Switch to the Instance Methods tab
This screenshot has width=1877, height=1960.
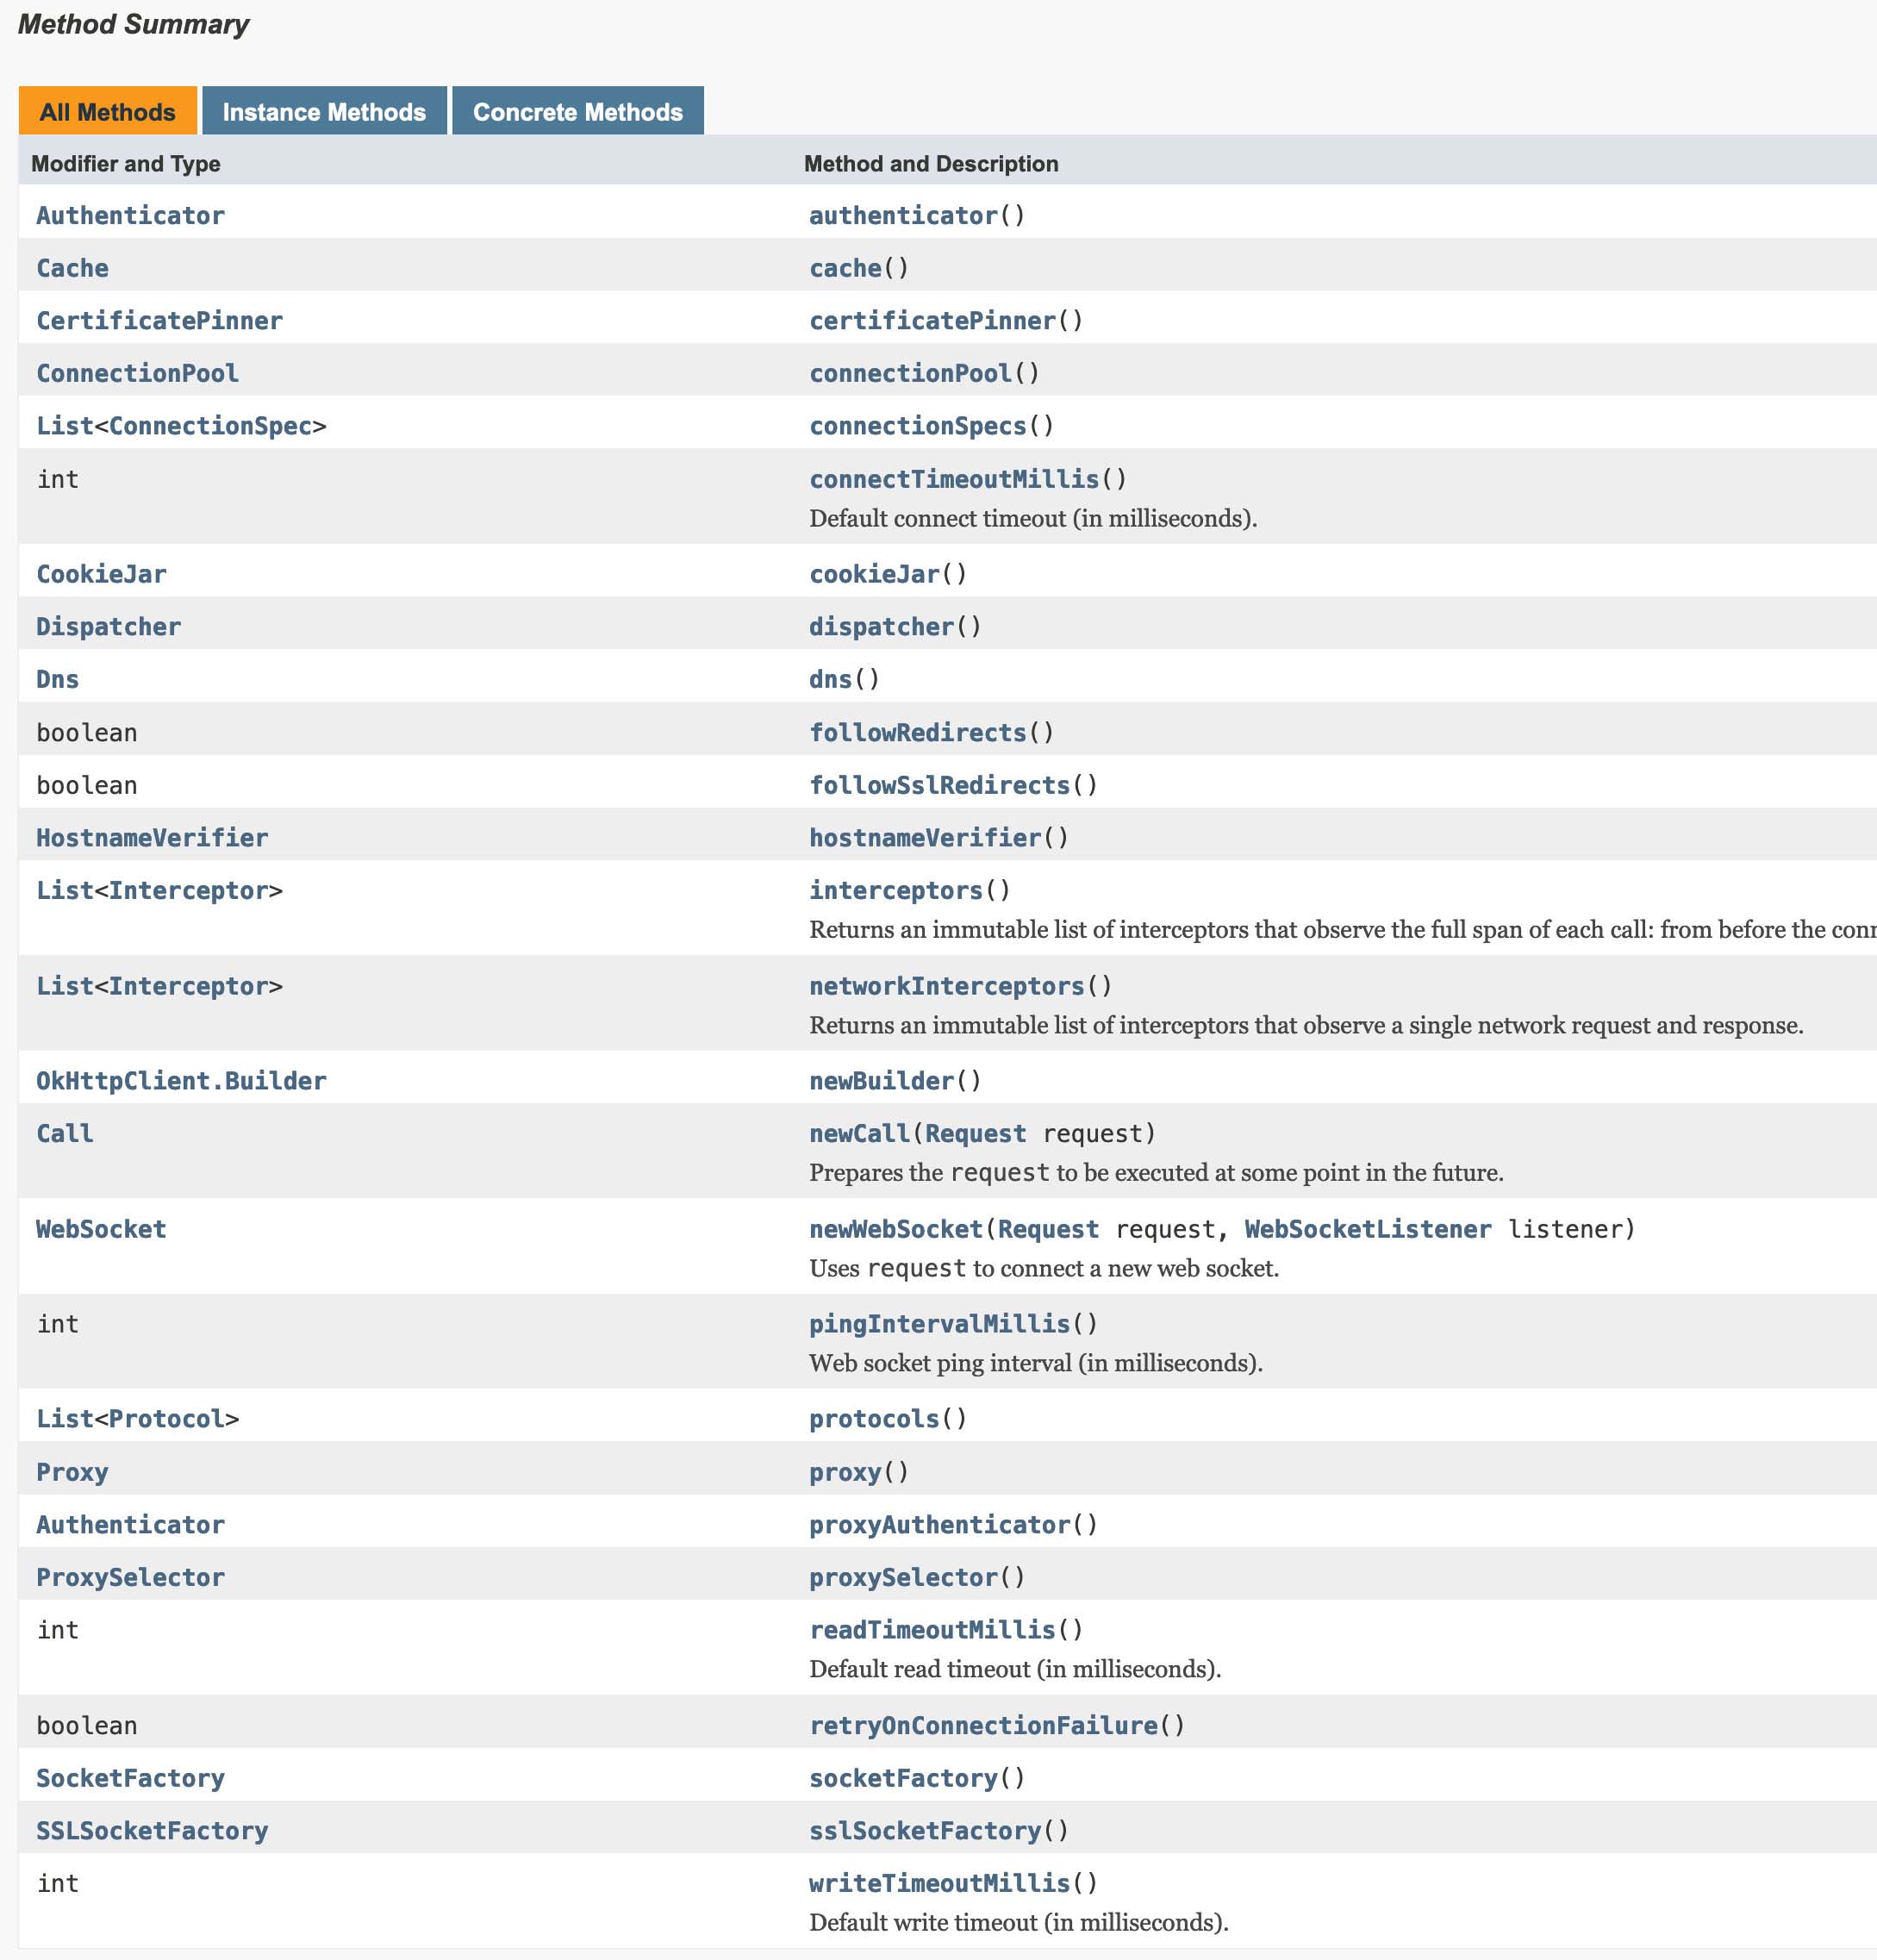[324, 112]
